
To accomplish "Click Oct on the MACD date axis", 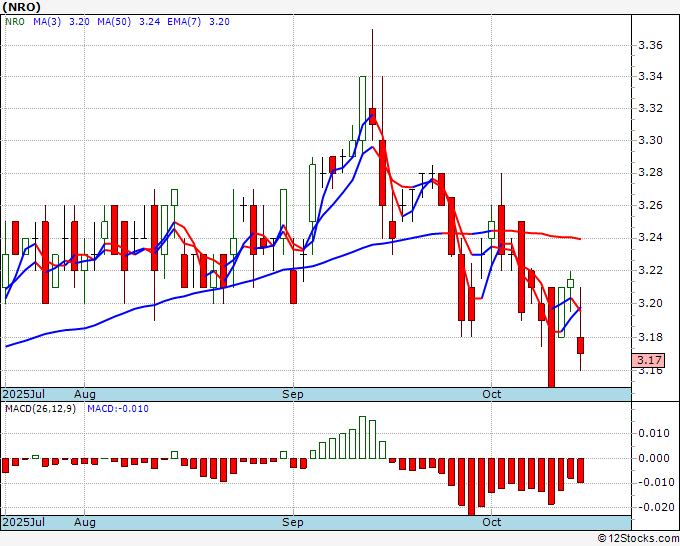I will 492,522.
